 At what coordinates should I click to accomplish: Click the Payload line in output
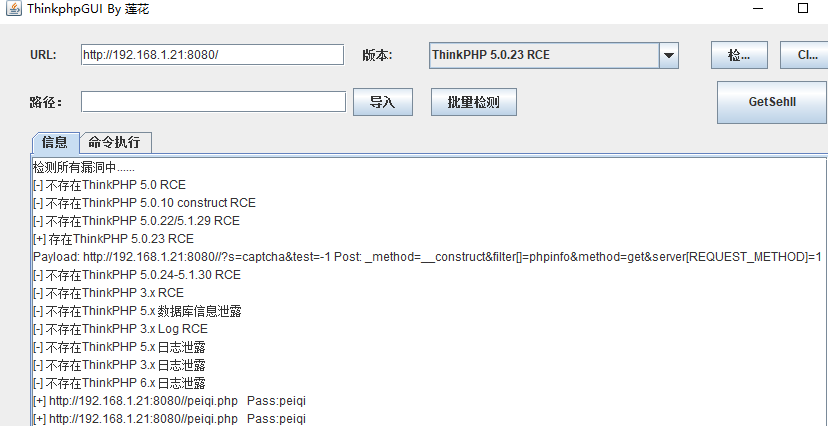pyautogui.click(x=427, y=257)
